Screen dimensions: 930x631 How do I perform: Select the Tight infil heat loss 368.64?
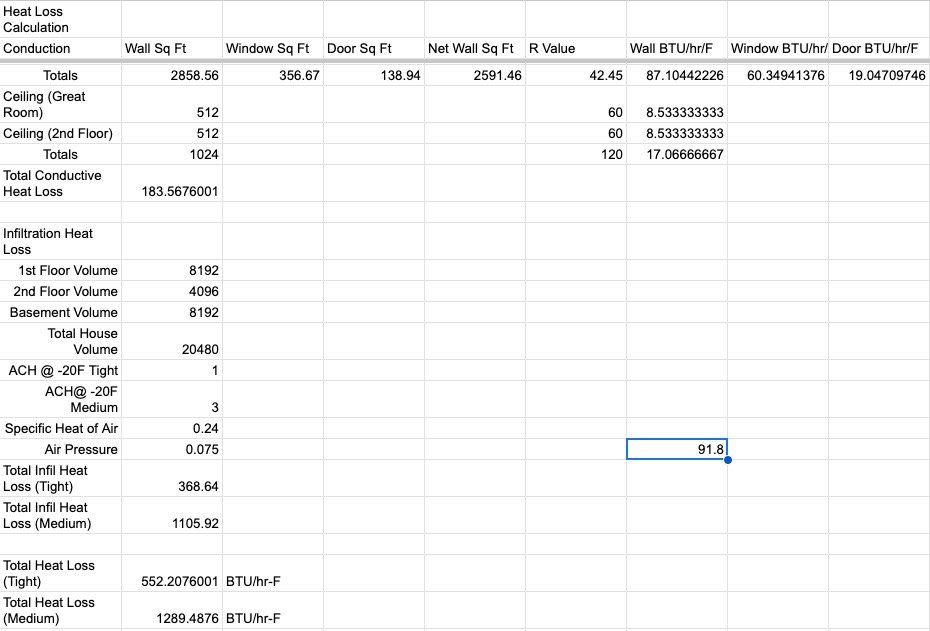[x=172, y=478]
